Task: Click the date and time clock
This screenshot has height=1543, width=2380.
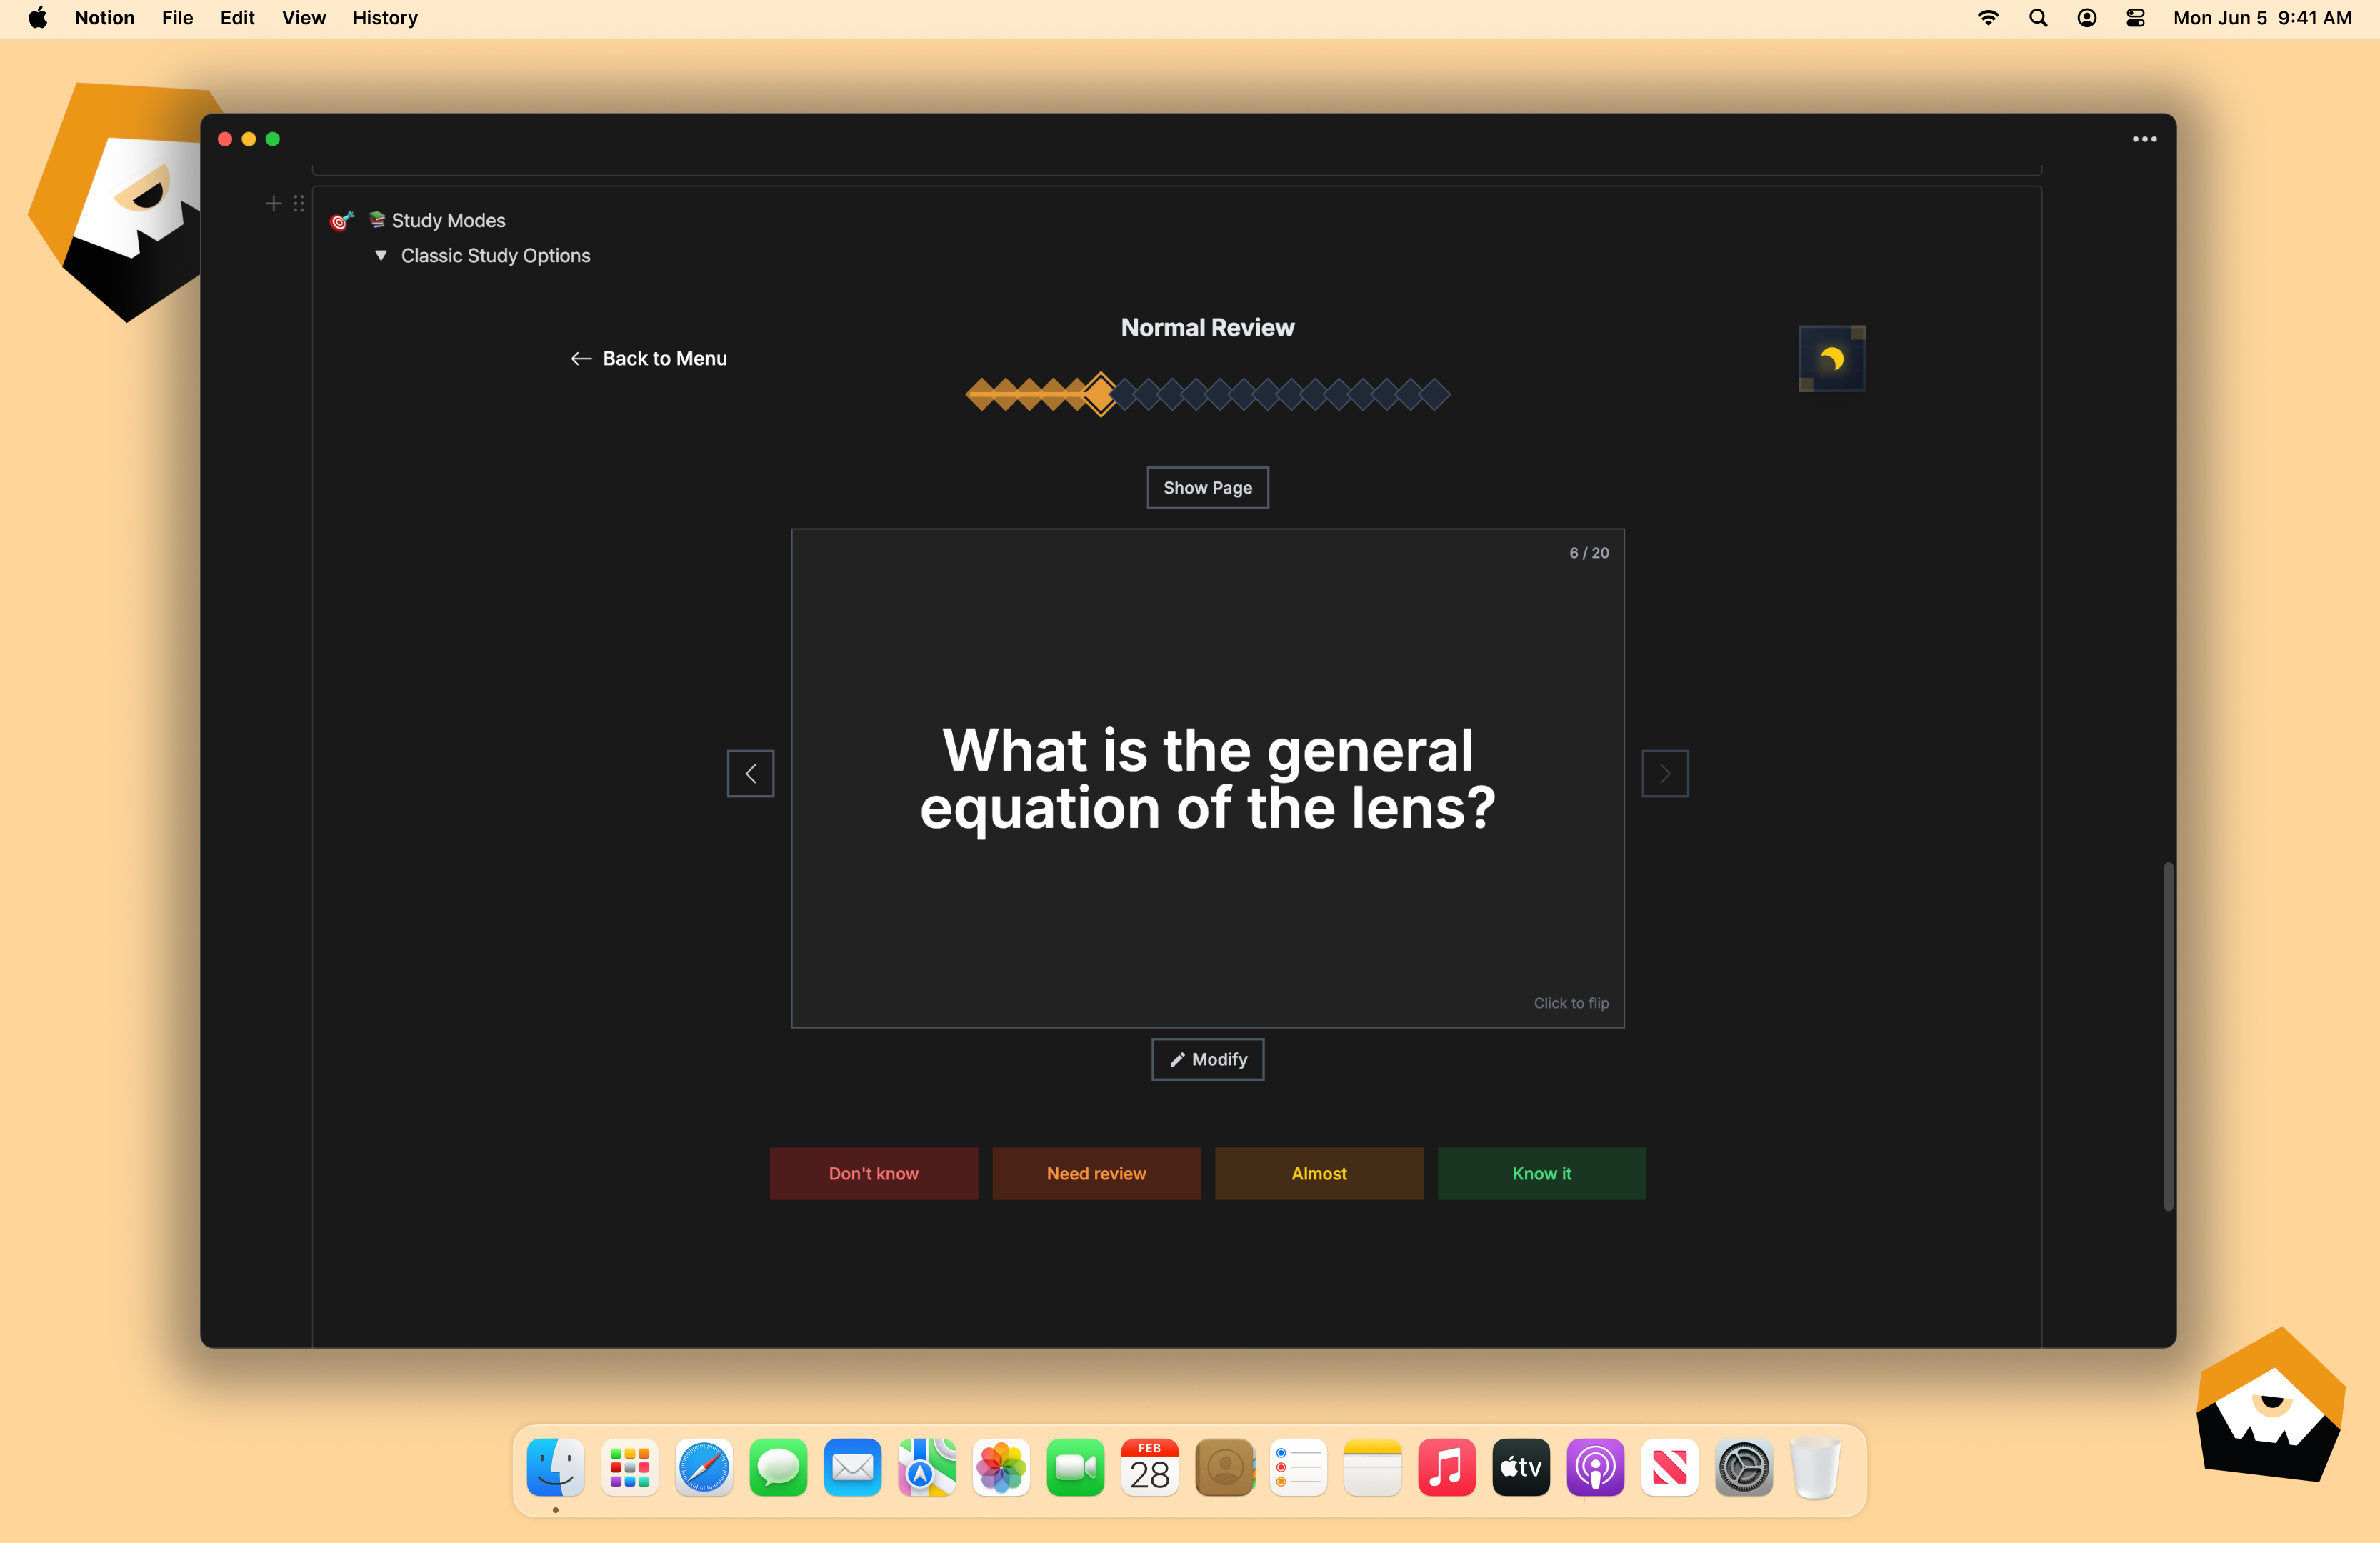Action: [2262, 18]
